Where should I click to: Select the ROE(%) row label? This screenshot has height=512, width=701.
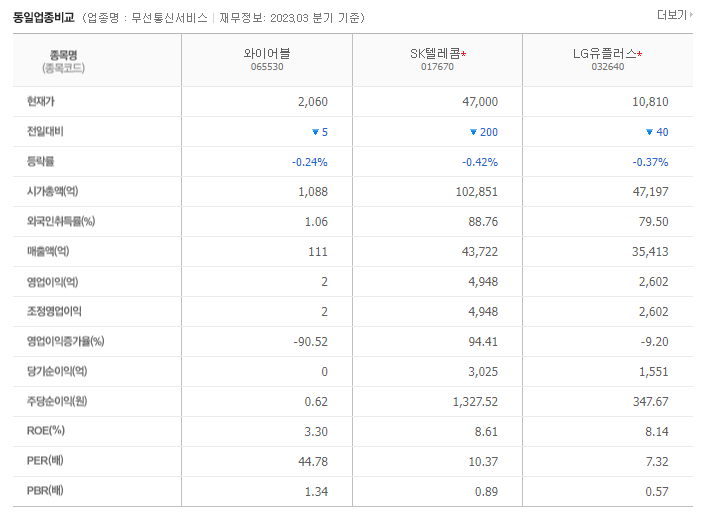pos(46,431)
